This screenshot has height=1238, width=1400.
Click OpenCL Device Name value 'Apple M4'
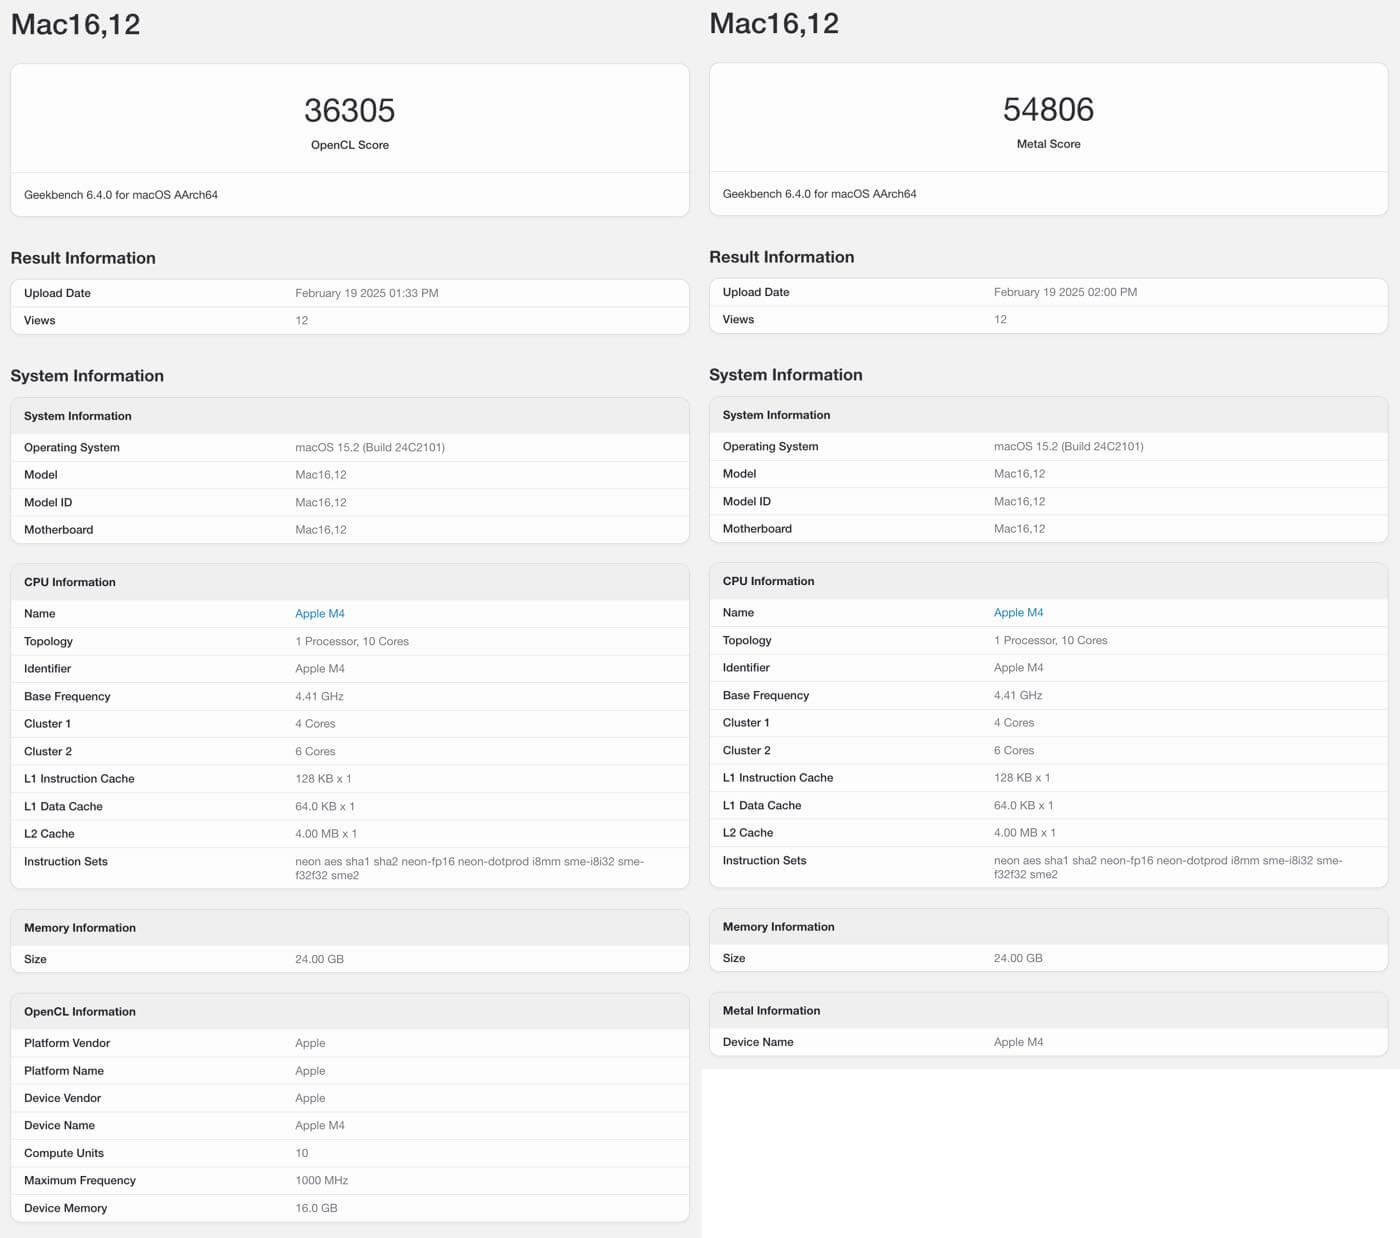(320, 1126)
